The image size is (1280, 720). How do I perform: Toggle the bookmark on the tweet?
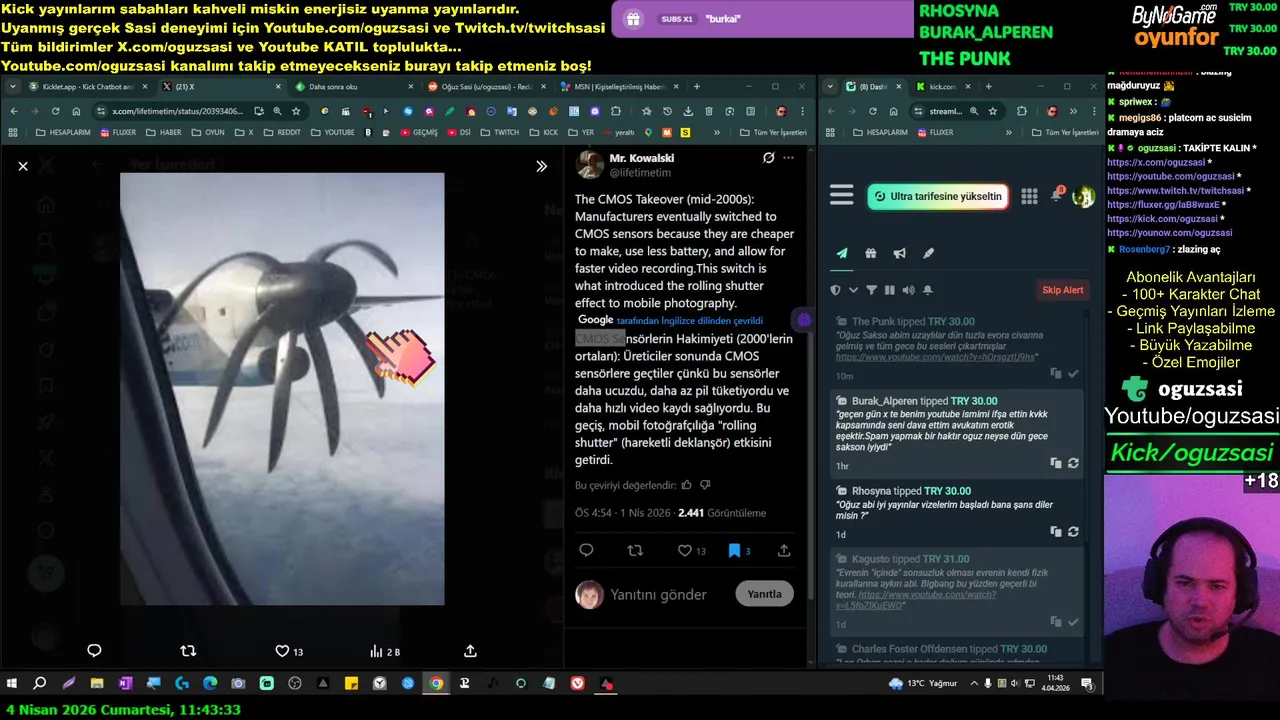(740, 550)
